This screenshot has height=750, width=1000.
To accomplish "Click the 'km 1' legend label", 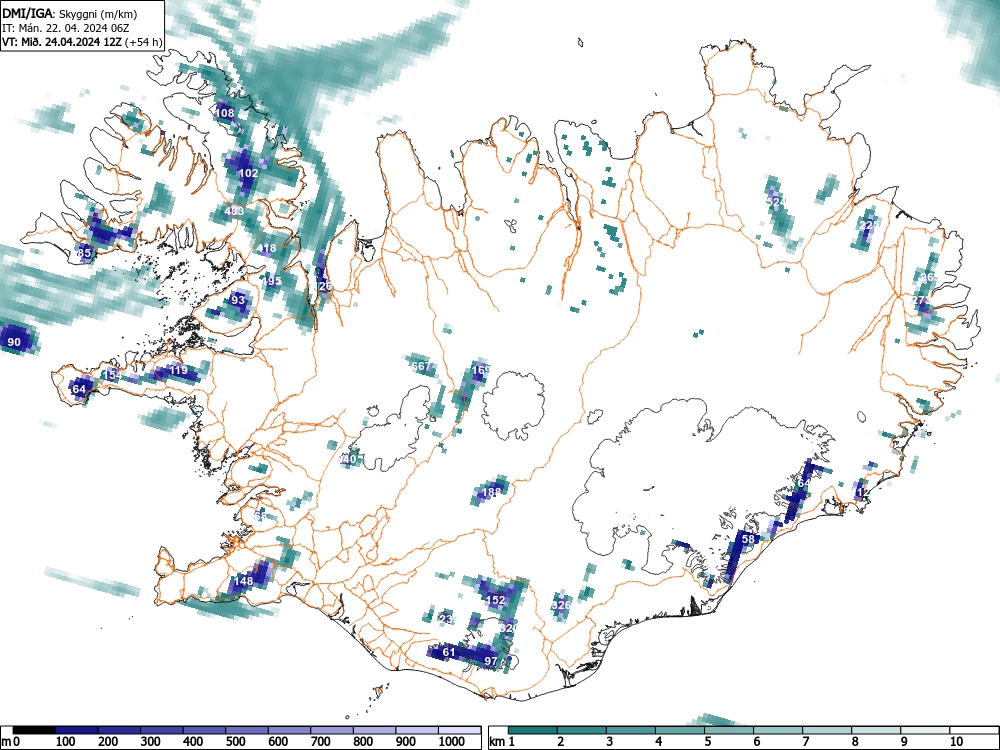I will point(502,742).
